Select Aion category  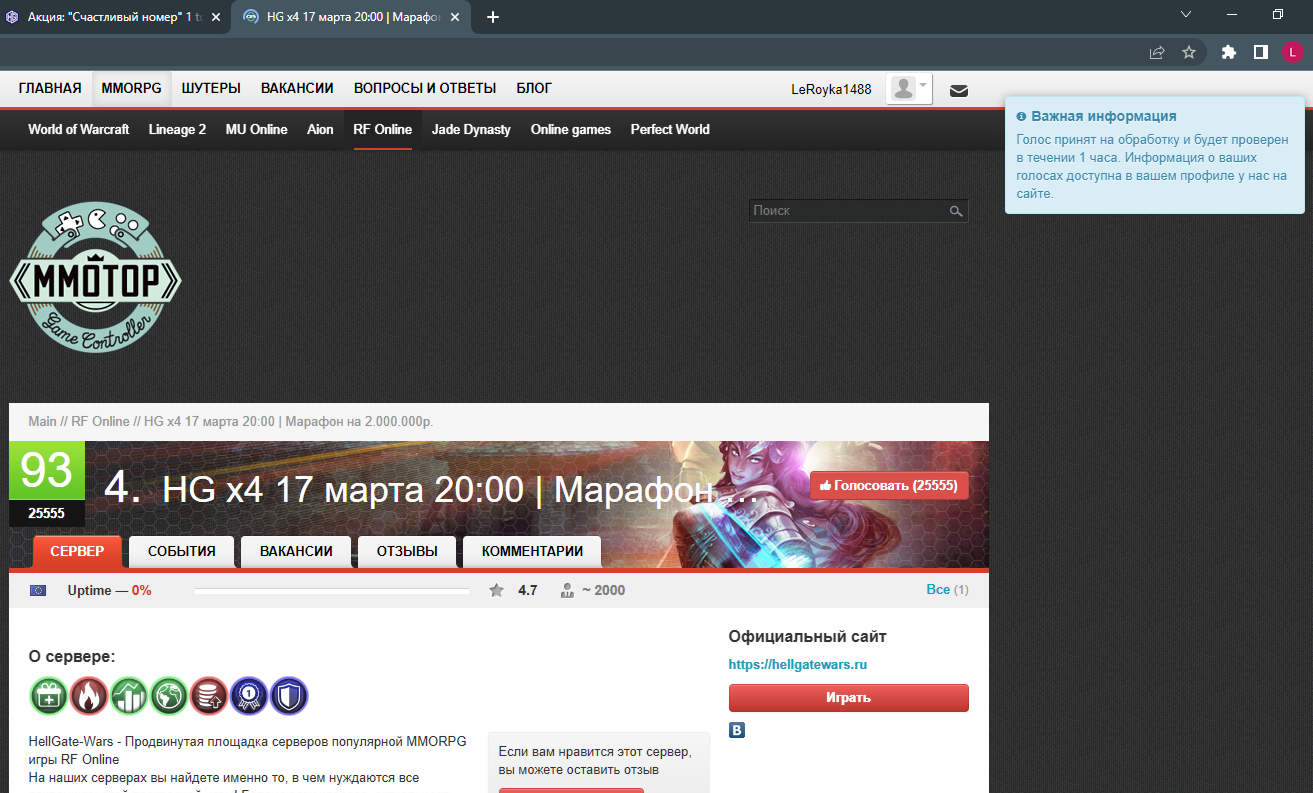(x=320, y=129)
